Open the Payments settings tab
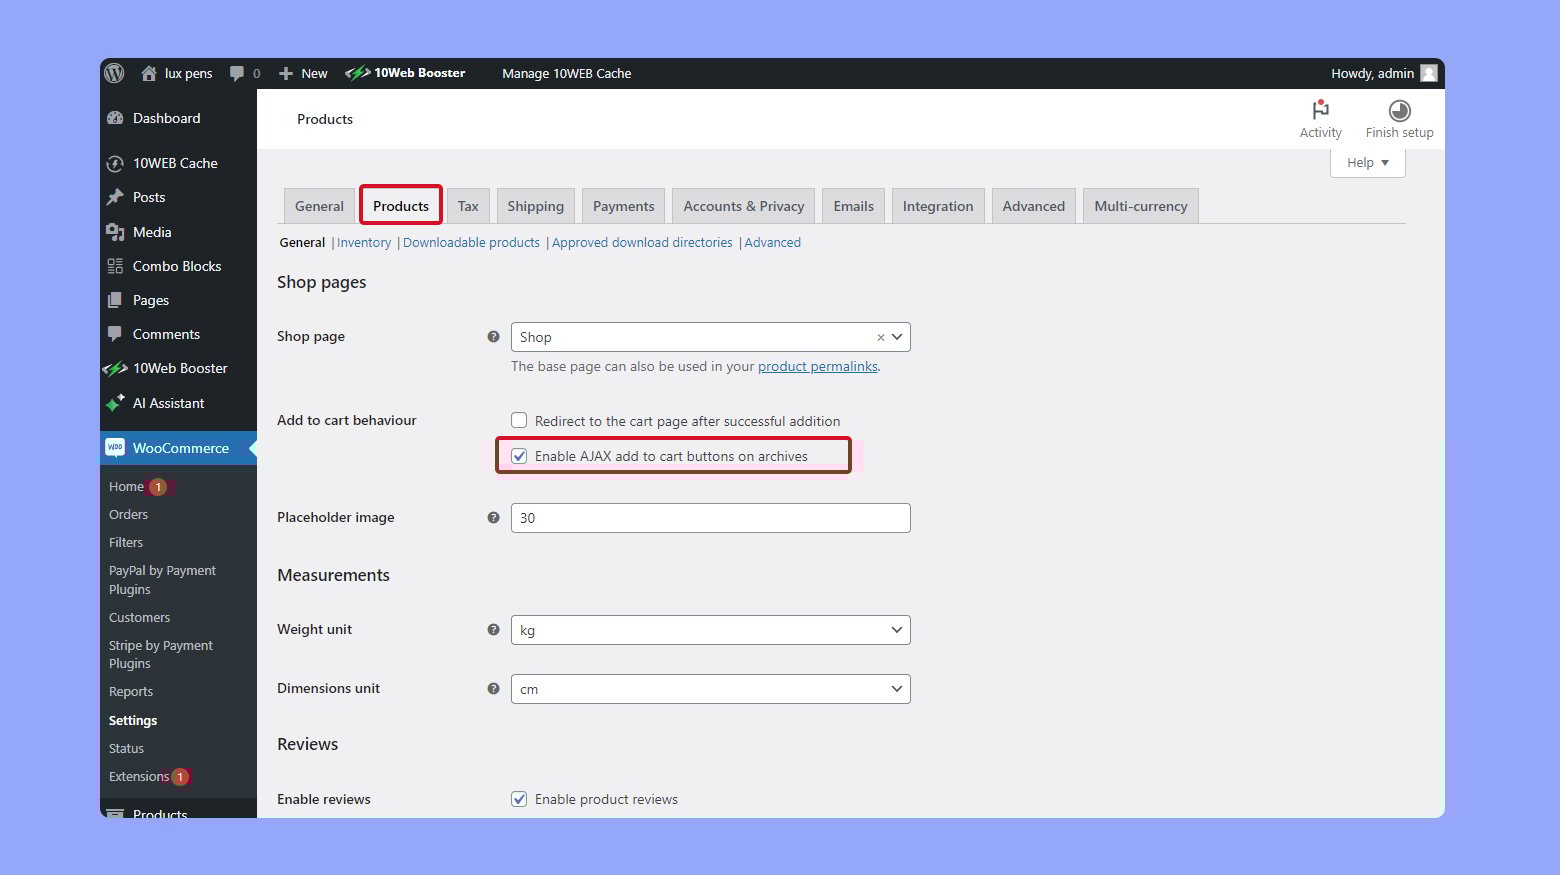This screenshot has height=875, width=1560. coord(623,206)
